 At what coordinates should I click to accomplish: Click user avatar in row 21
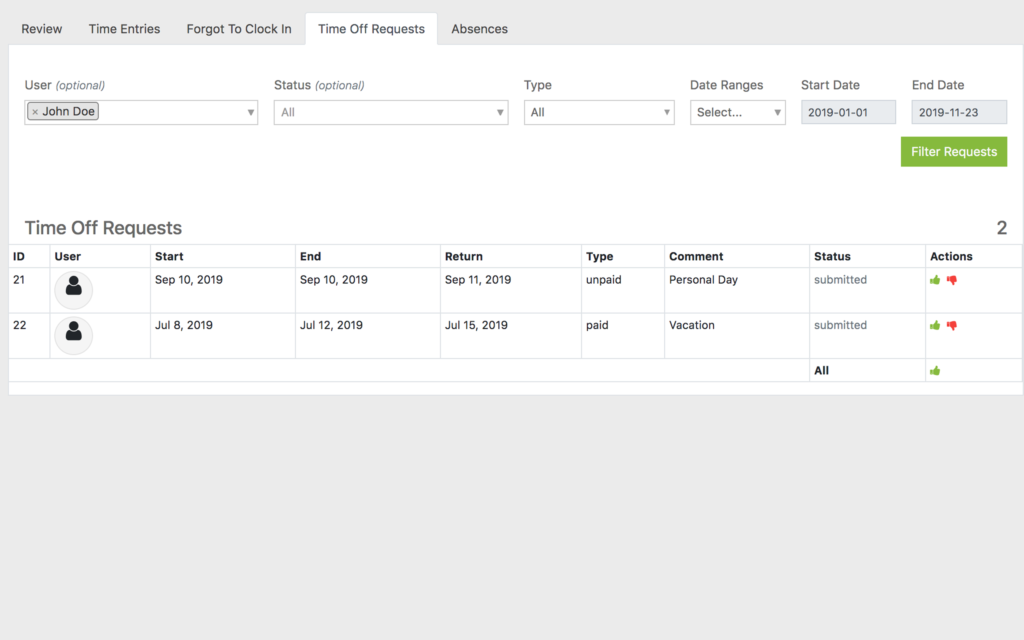tap(73, 289)
